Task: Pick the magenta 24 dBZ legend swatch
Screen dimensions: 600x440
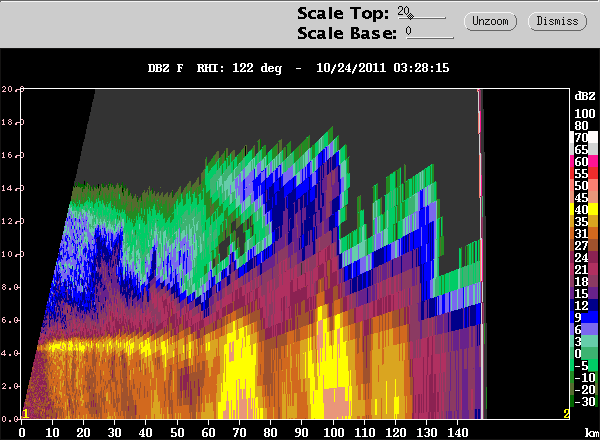Action: tap(584, 257)
